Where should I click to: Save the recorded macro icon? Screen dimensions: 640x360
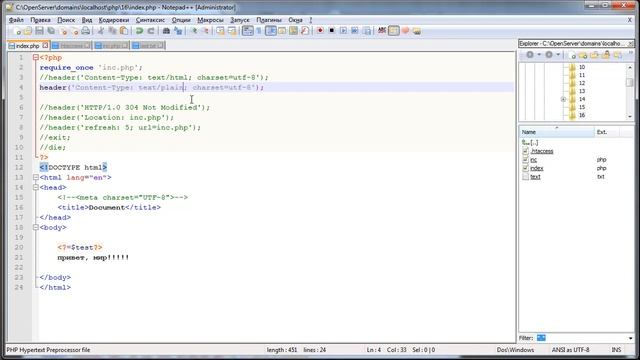click(x=367, y=31)
